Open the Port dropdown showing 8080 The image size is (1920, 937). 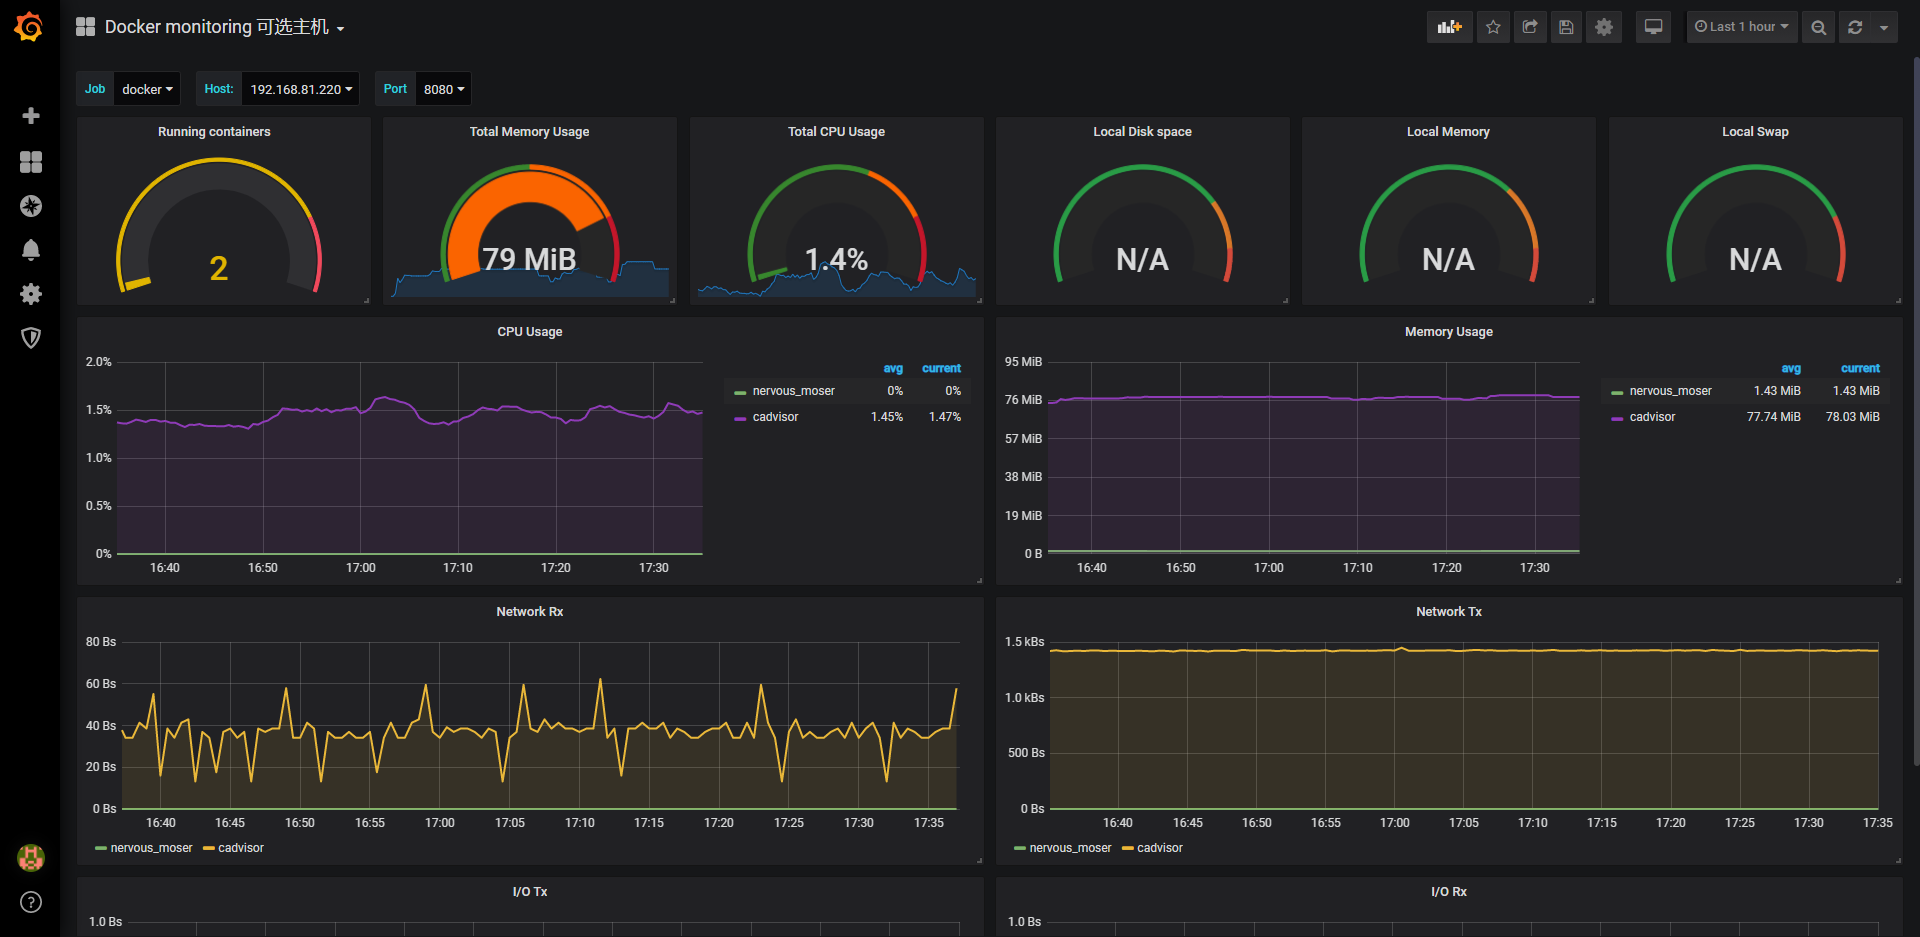pos(443,89)
